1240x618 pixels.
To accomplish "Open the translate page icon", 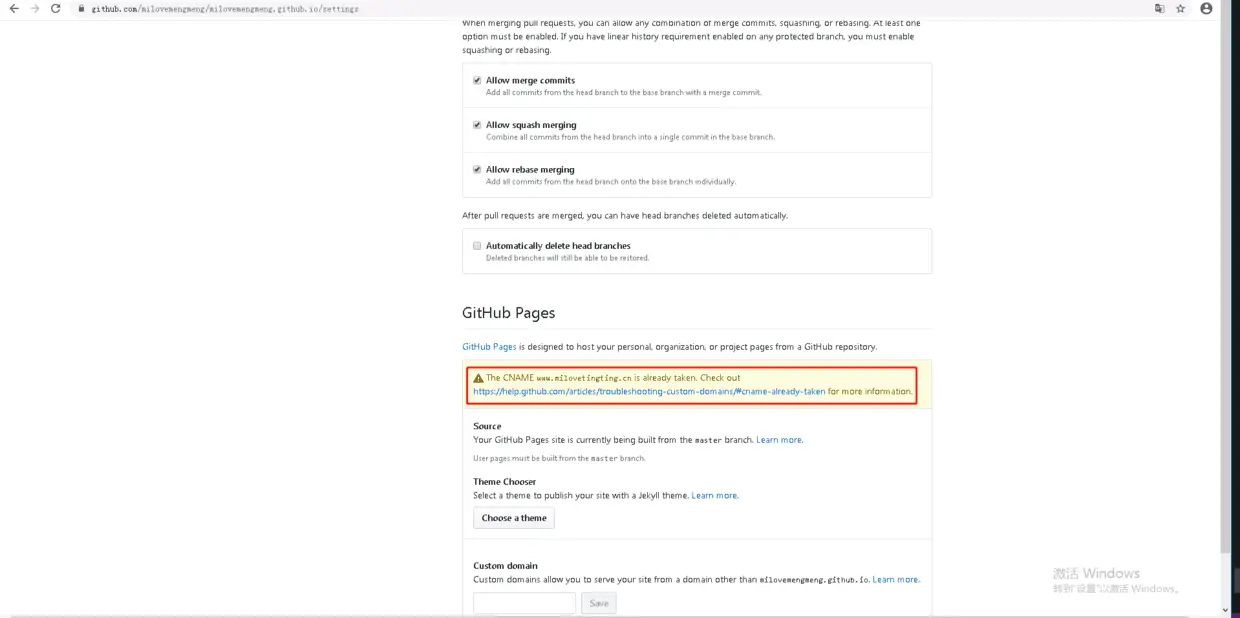I will [1159, 8].
